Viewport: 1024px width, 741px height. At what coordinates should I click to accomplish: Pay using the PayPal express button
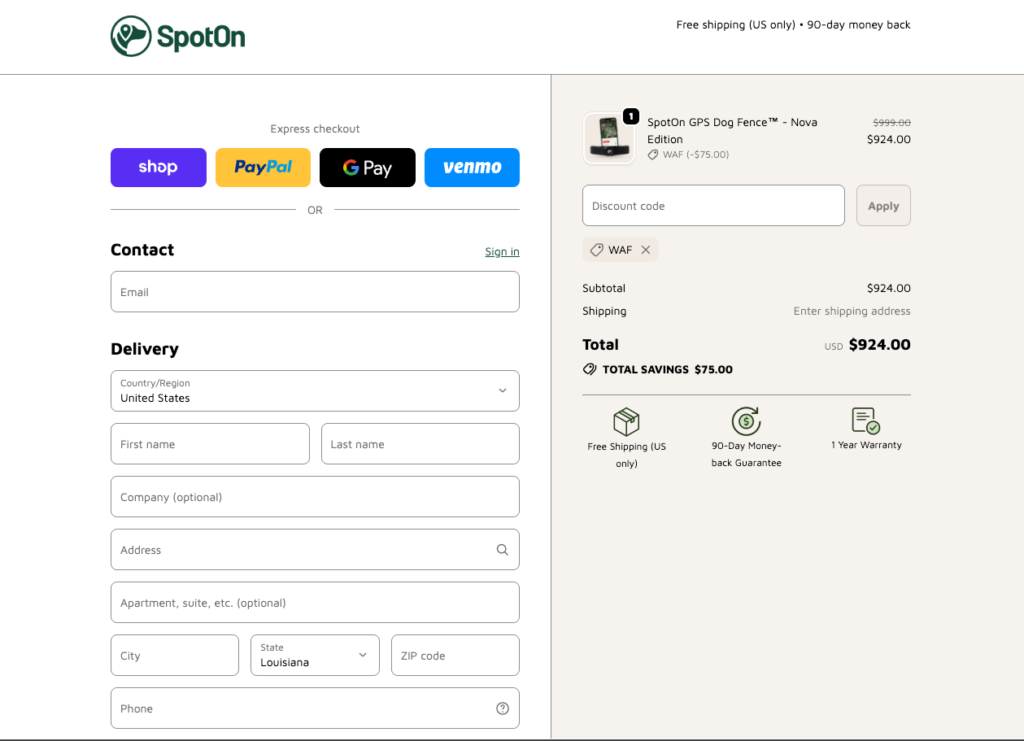(262, 167)
